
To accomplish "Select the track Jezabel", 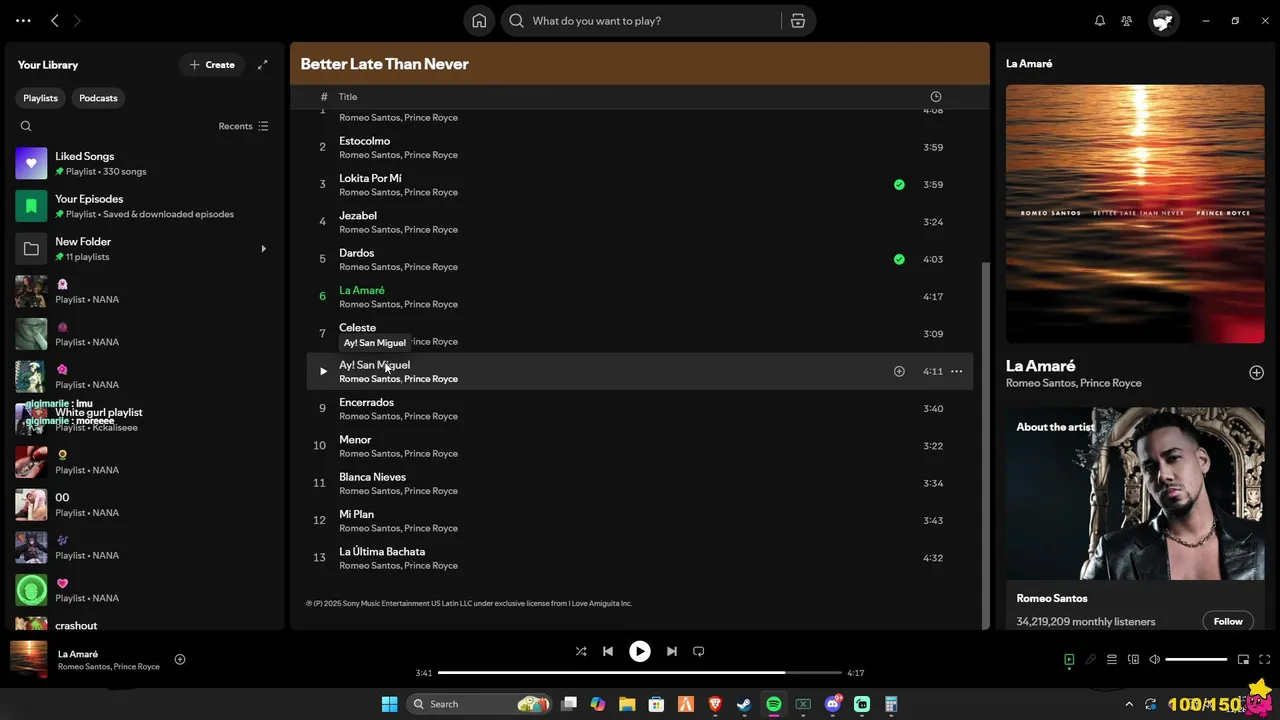I will (x=639, y=222).
